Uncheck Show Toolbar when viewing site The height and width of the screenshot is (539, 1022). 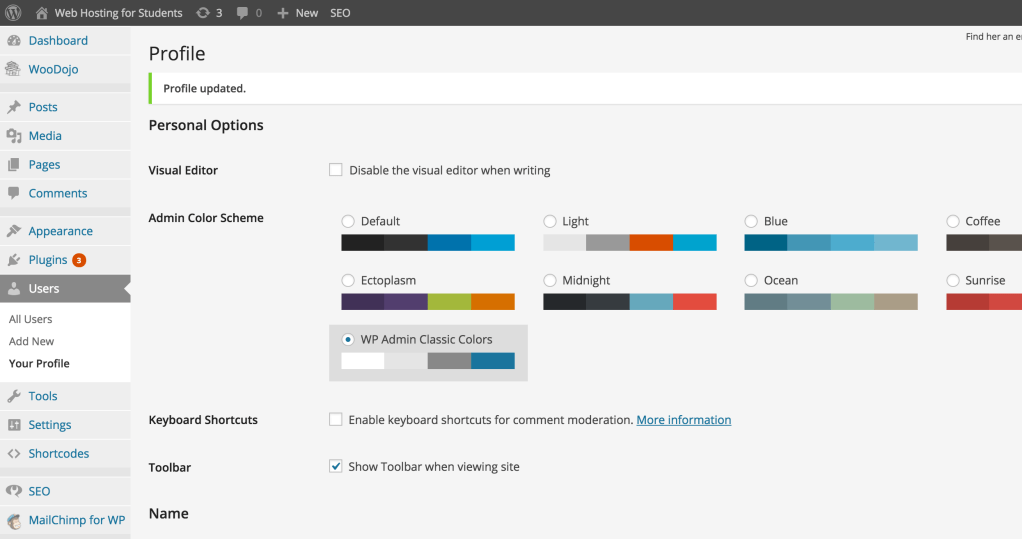(336, 466)
